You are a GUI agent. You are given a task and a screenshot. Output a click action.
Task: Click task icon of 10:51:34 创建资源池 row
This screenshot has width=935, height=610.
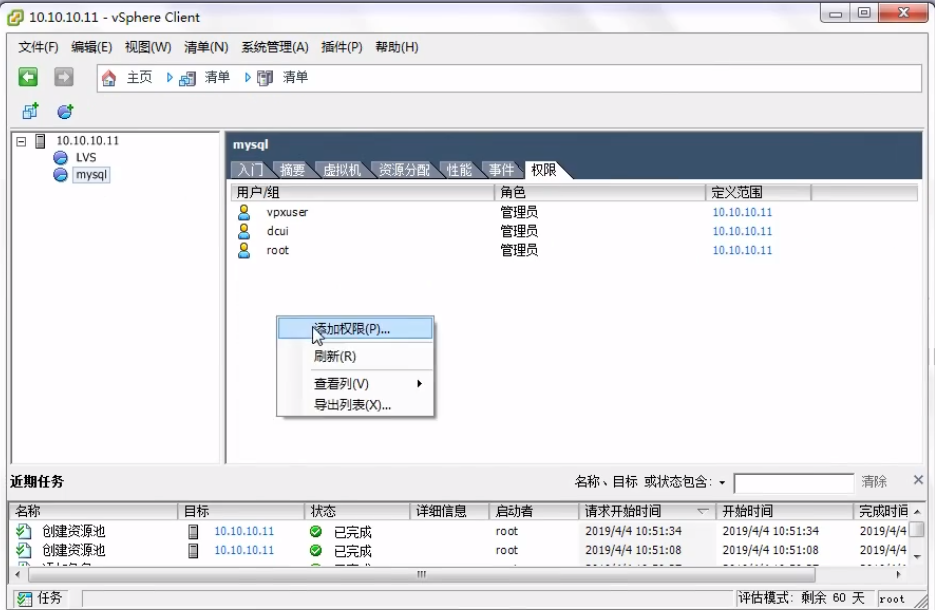point(23,531)
